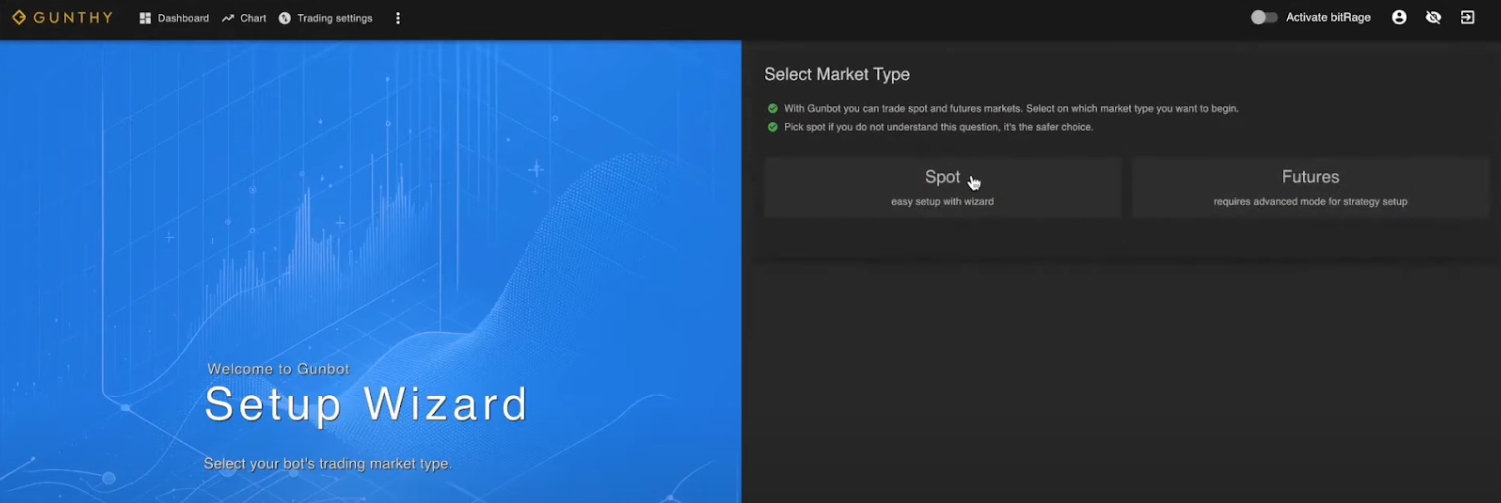Click the Activate bitRage label
Viewport: 1501px width, 503px height.
click(x=1328, y=18)
